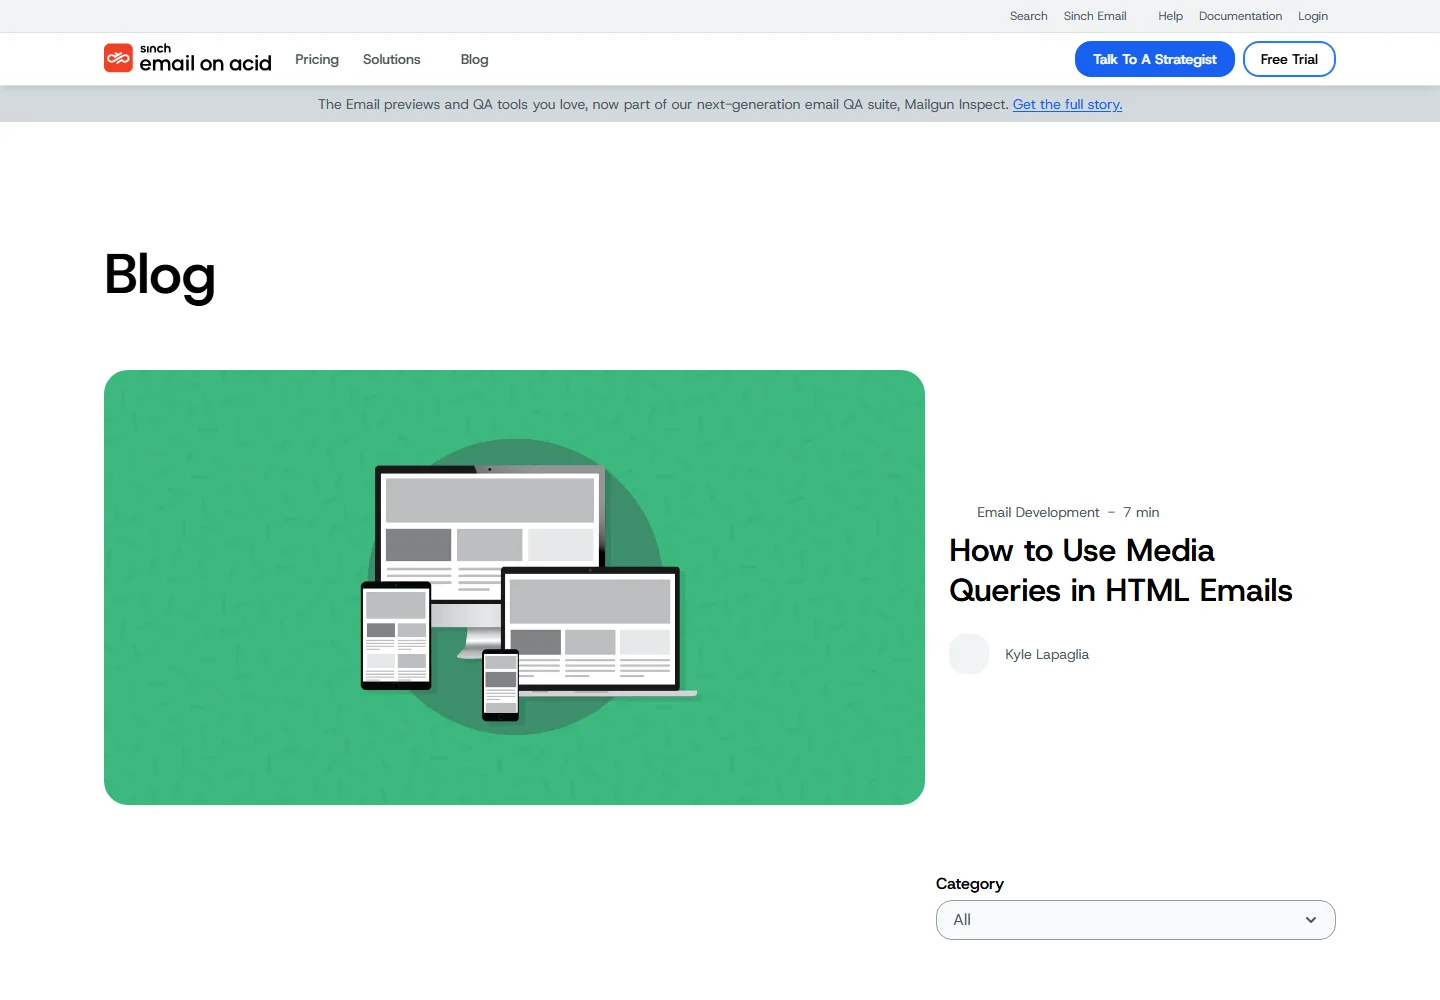The height and width of the screenshot is (1000, 1440).
Task: Click the Blog page heading
Action: (x=160, y=275)
